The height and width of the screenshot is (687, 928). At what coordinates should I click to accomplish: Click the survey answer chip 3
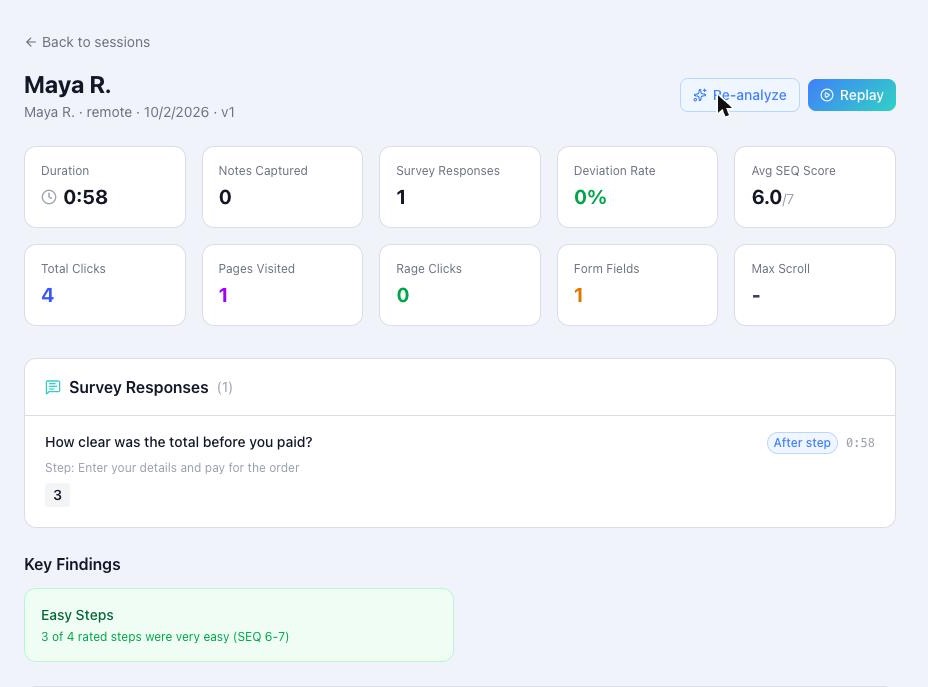[57, 495]
